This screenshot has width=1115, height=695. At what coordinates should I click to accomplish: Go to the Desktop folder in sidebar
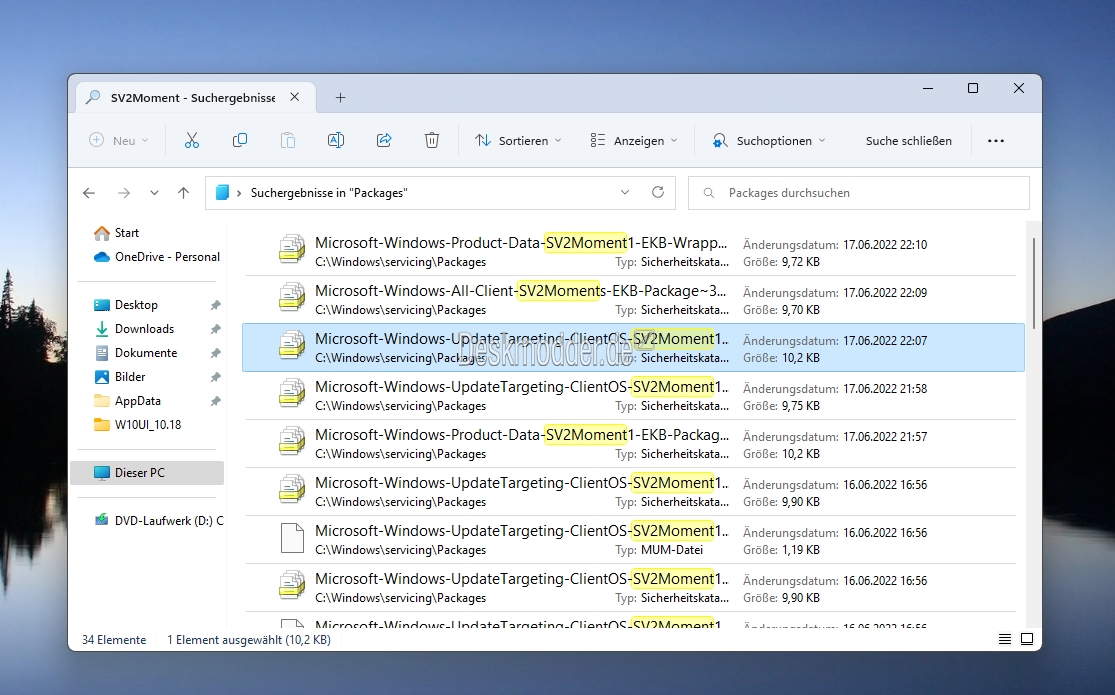136,304
